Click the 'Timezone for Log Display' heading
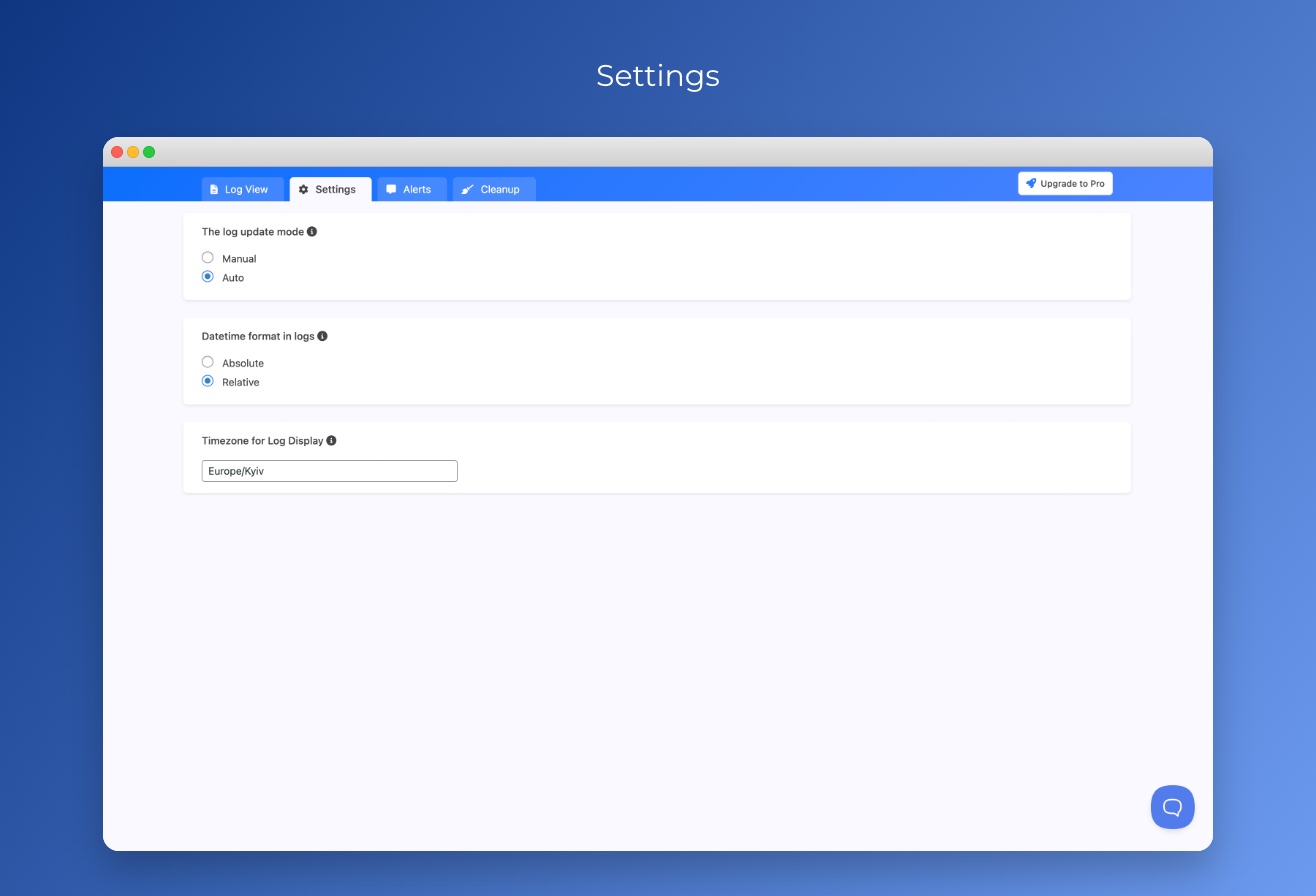The height and width of the screenshot is (896, 1316). click(x=263, y=440)
